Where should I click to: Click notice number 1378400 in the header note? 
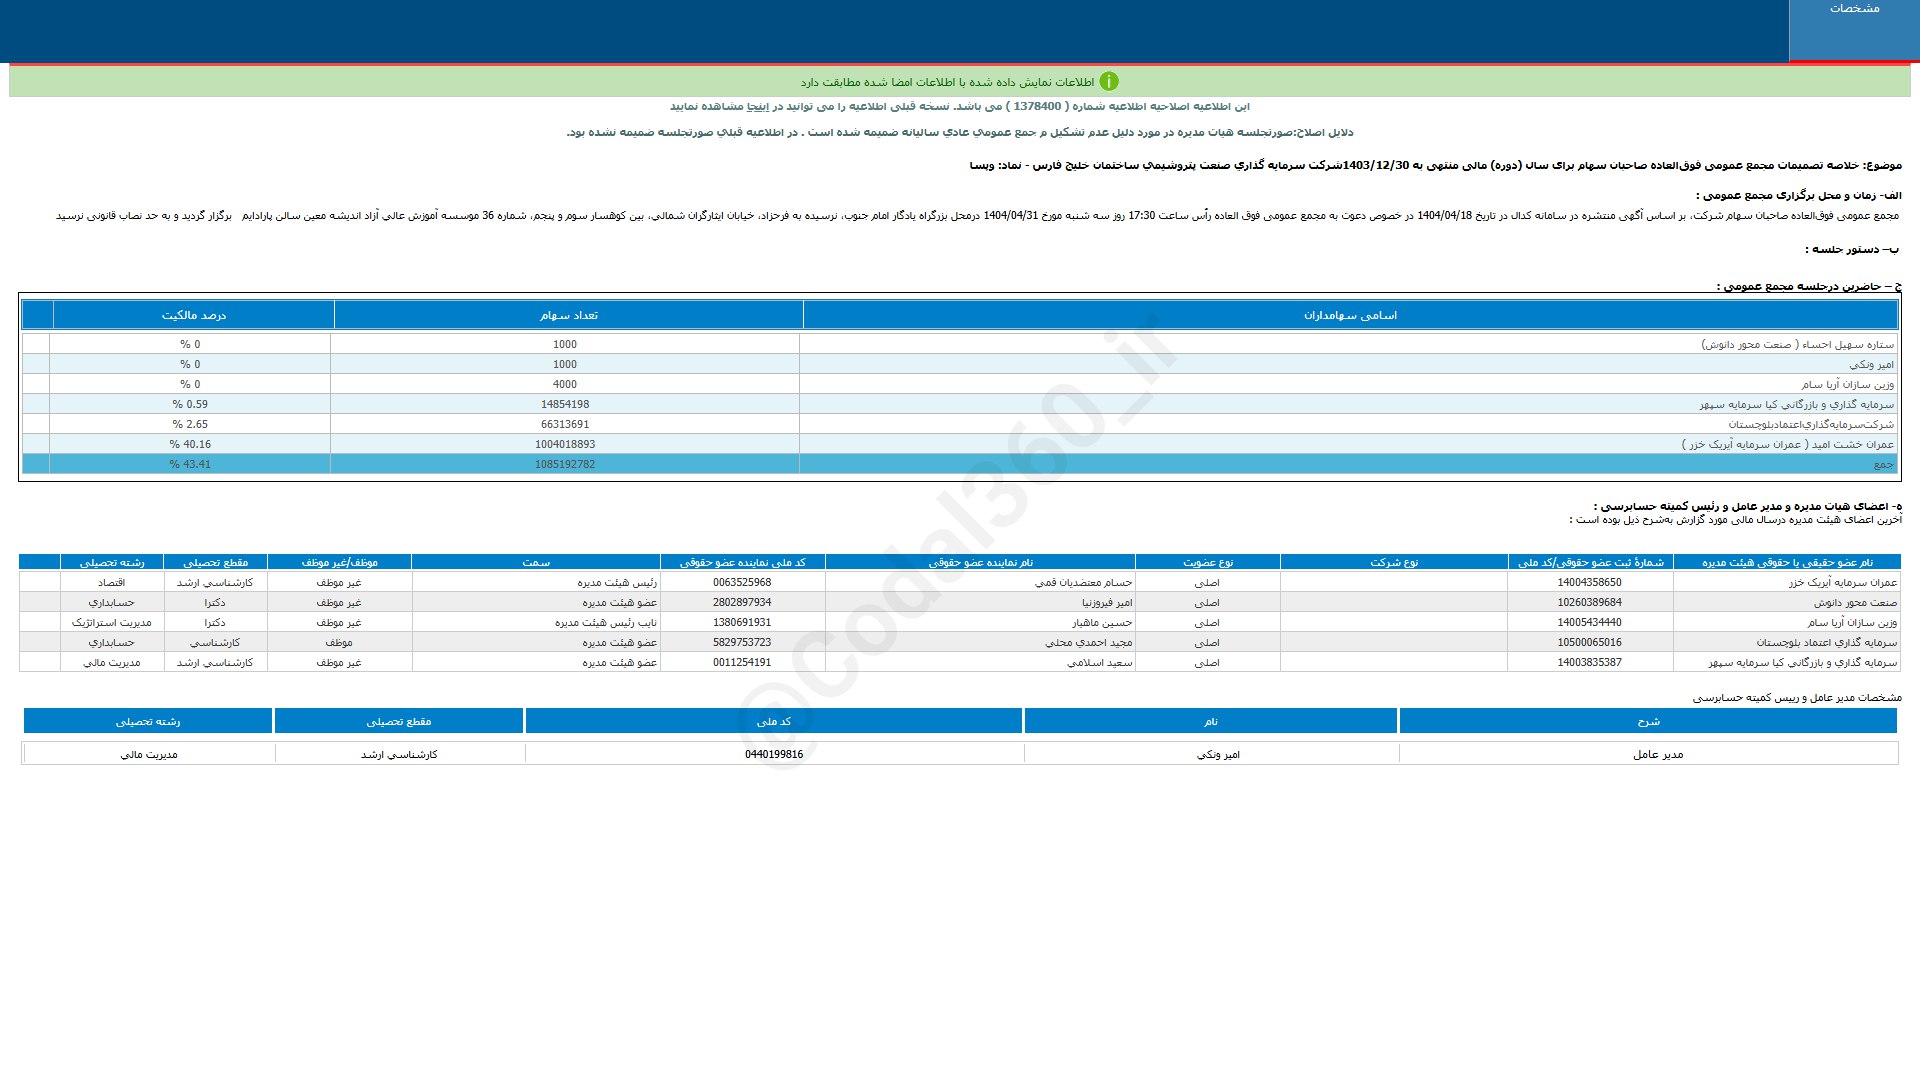[1037, 106]
